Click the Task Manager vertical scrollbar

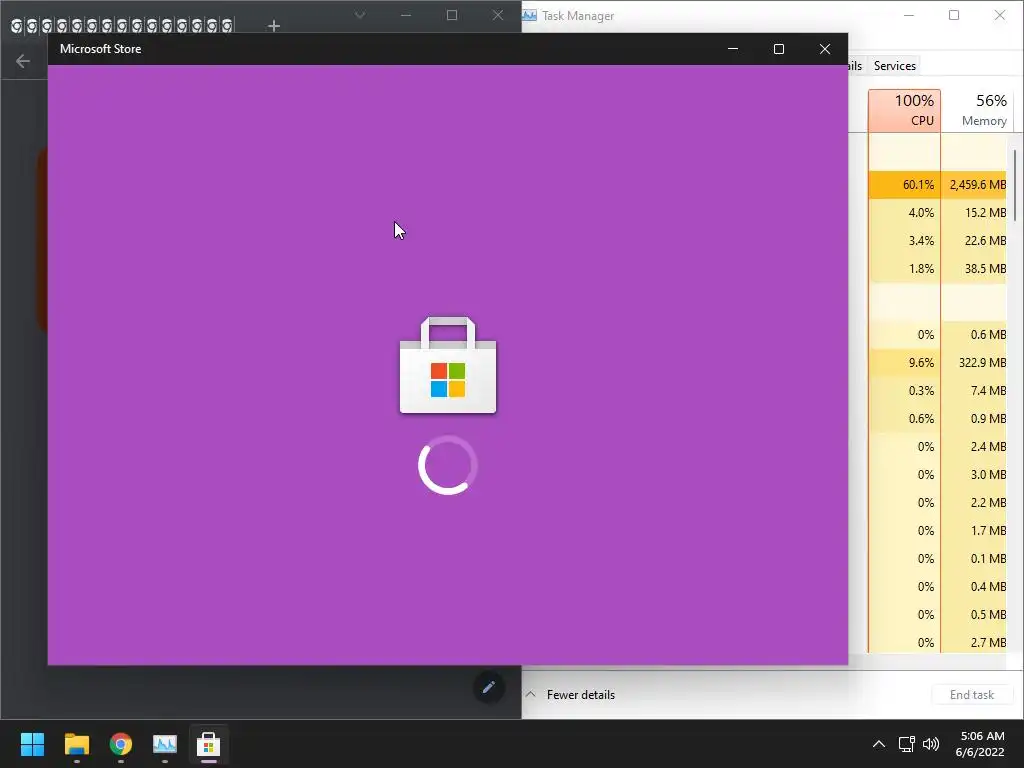1015,186
